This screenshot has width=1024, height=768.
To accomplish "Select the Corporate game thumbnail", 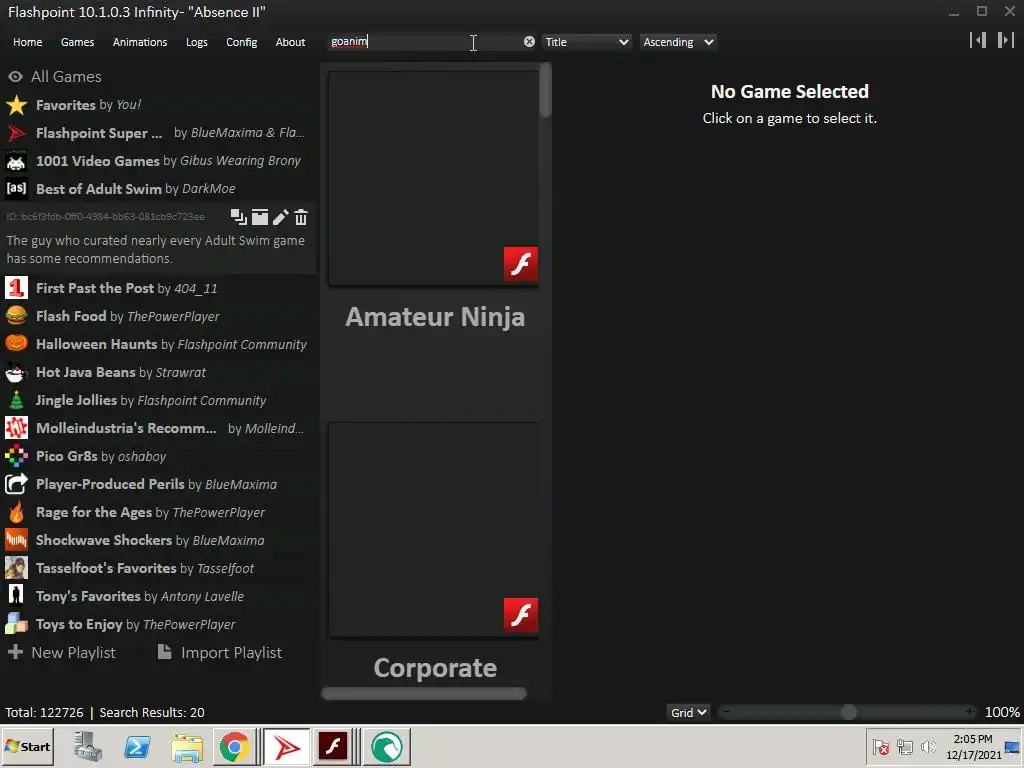I will tap(434, 530).
